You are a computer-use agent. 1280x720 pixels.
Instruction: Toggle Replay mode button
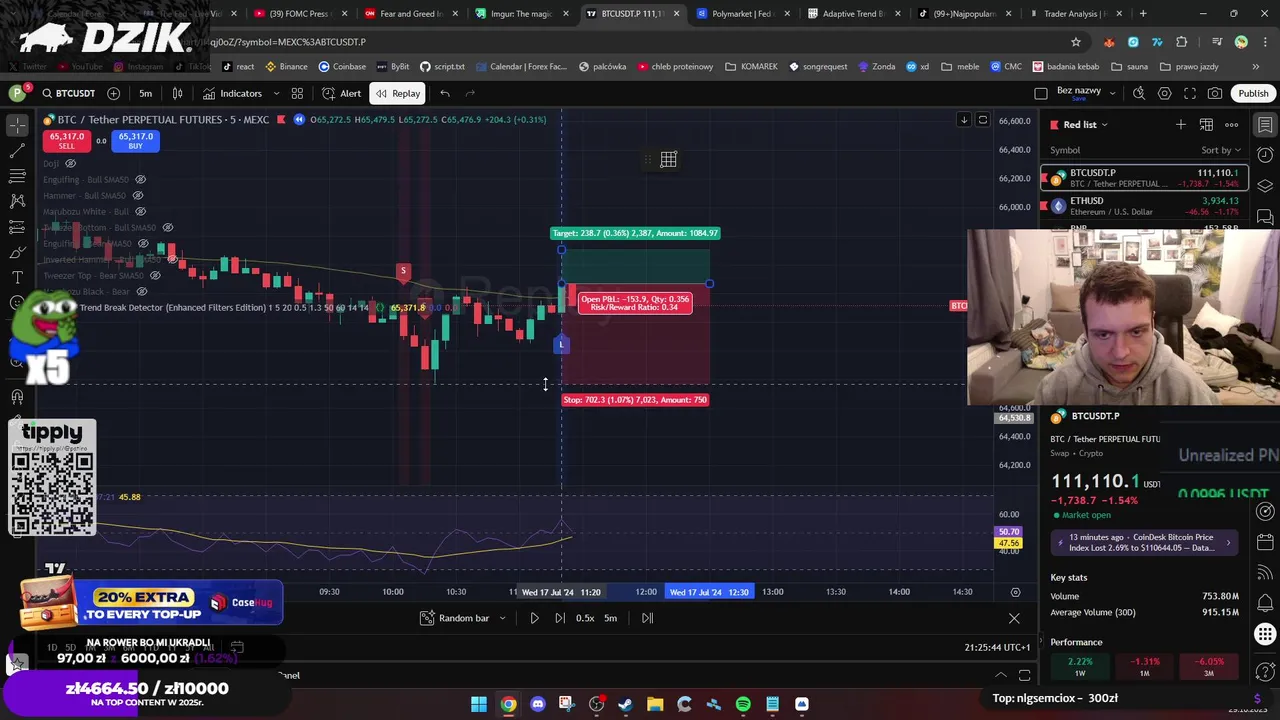(x=397, y=93)
